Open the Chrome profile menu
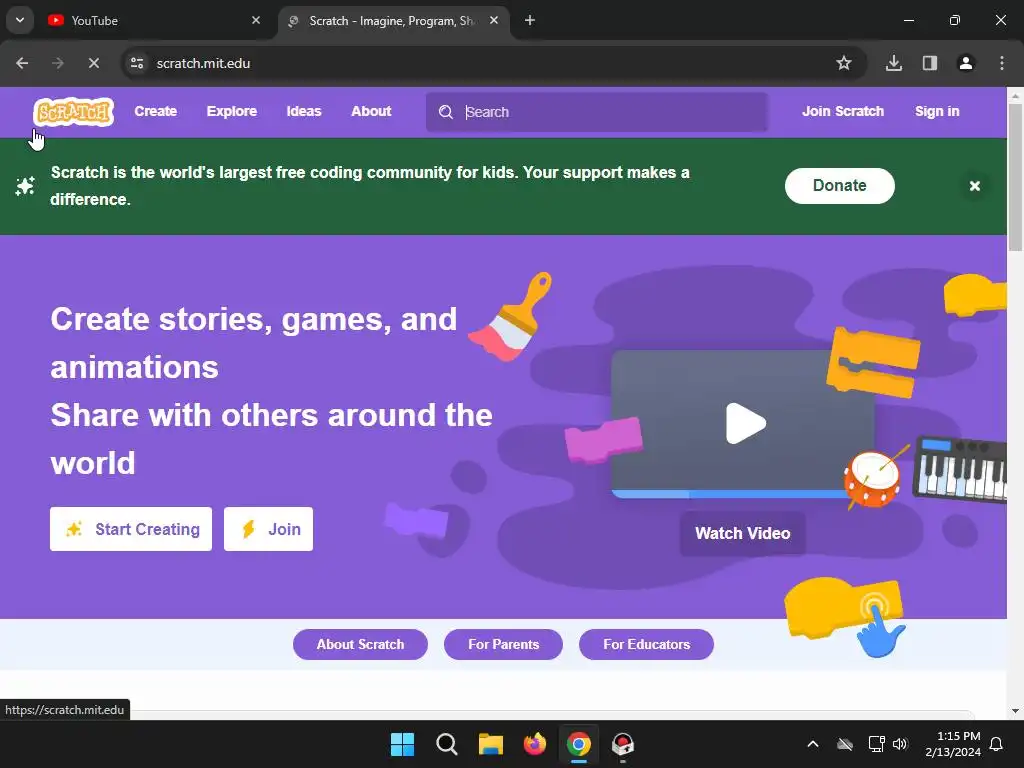This screenshot has width=1024, height=768. pyautogui.click(x=966, y=63)
